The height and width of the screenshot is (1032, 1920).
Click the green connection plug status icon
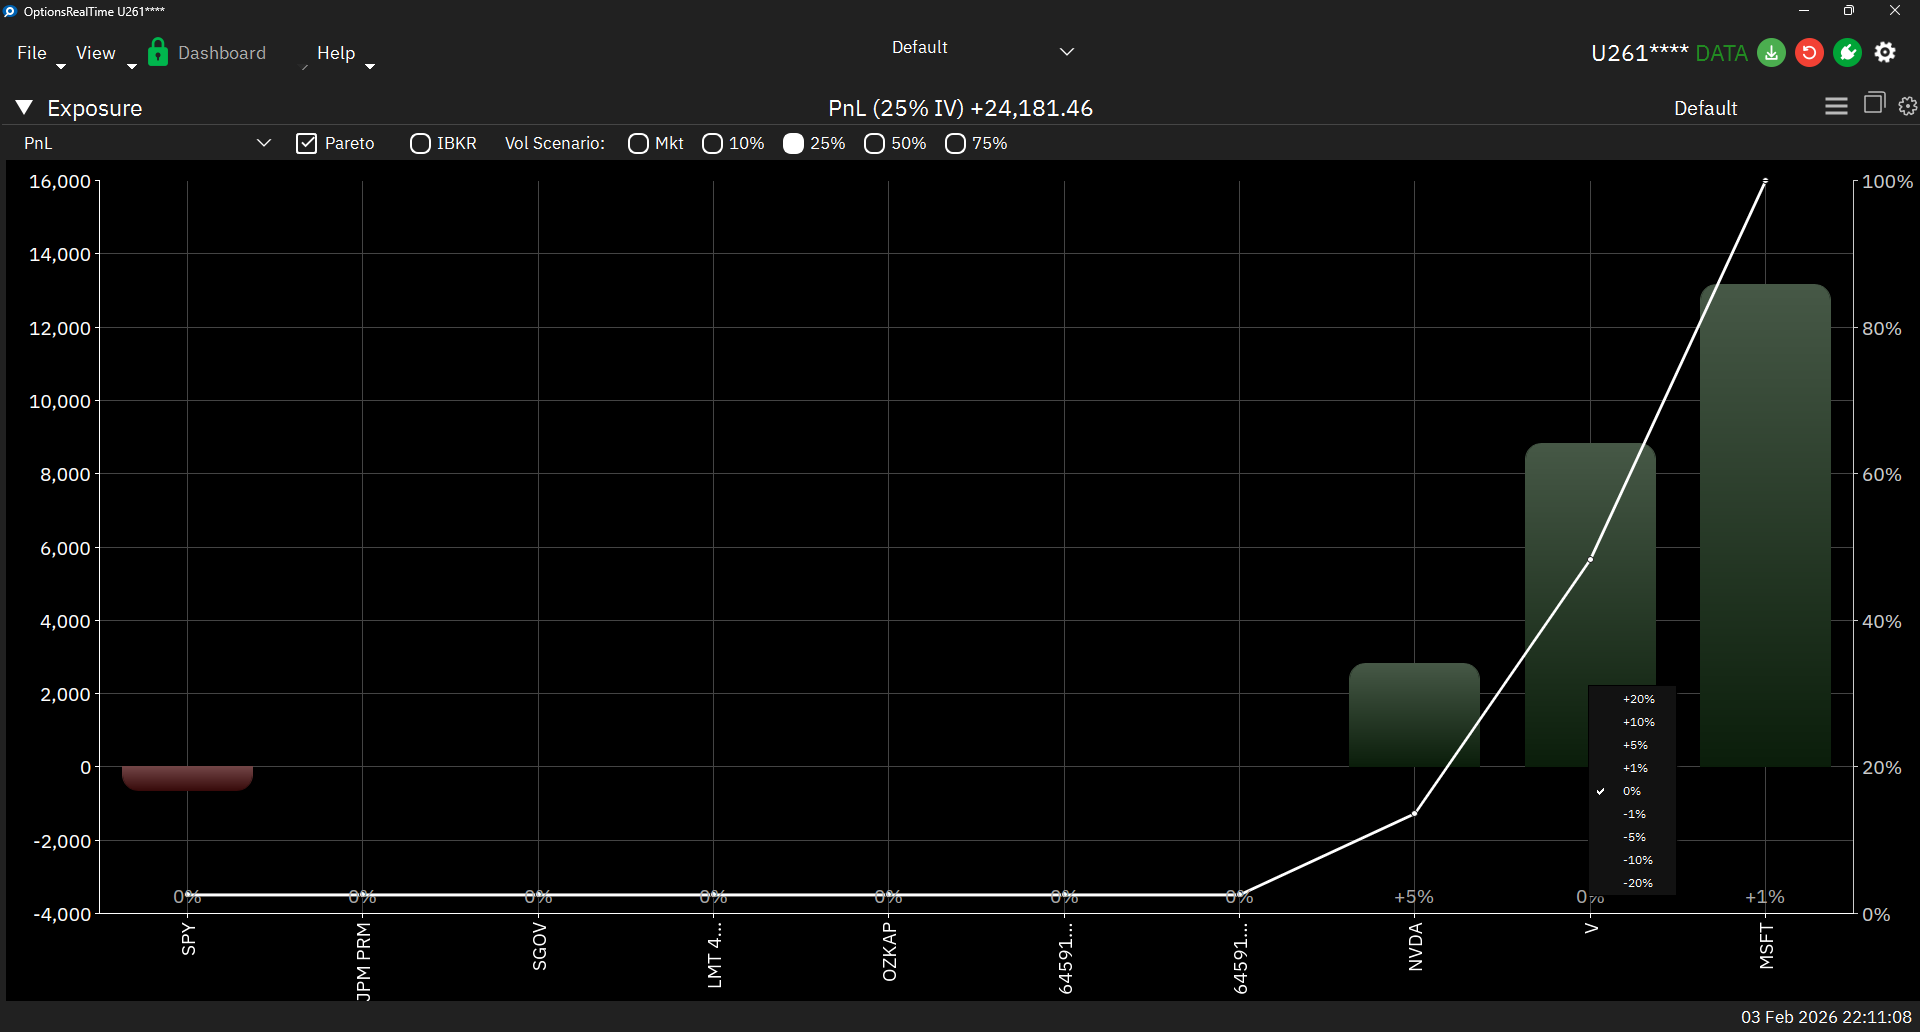click(1847, 52)
